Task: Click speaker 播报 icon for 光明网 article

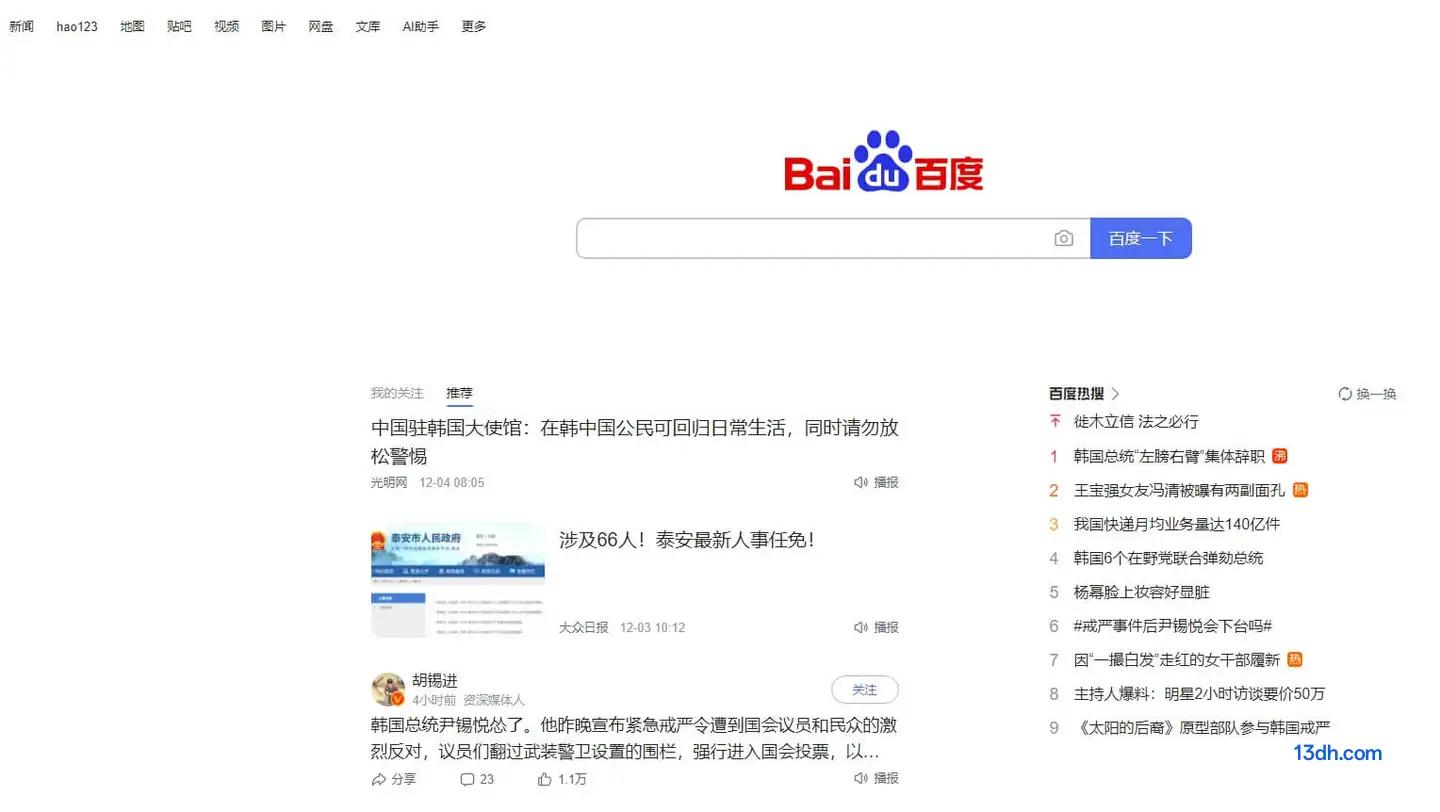Action: pos(860,482)
